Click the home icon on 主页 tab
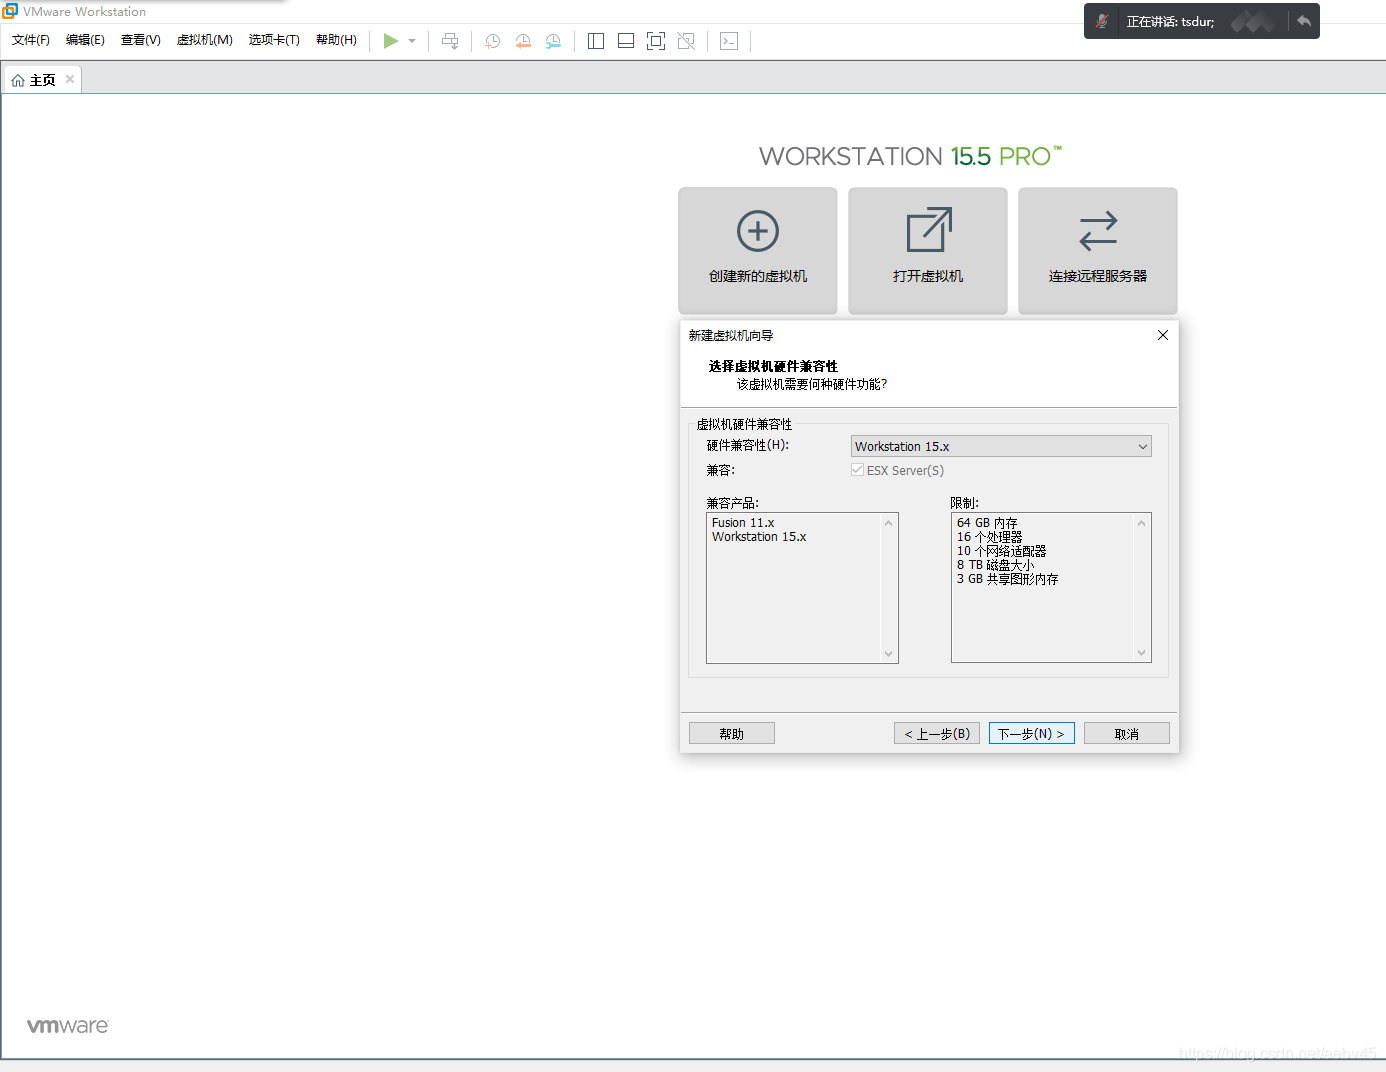This screenshot has width=1386, height=1072. pos(18,80)
